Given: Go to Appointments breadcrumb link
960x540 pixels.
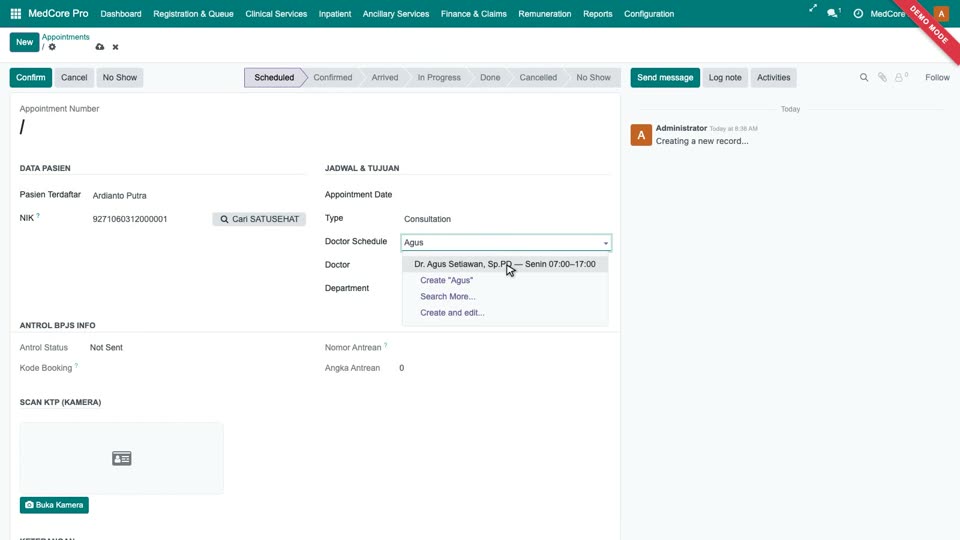Looking at the screenshot, I should (66, 37).
